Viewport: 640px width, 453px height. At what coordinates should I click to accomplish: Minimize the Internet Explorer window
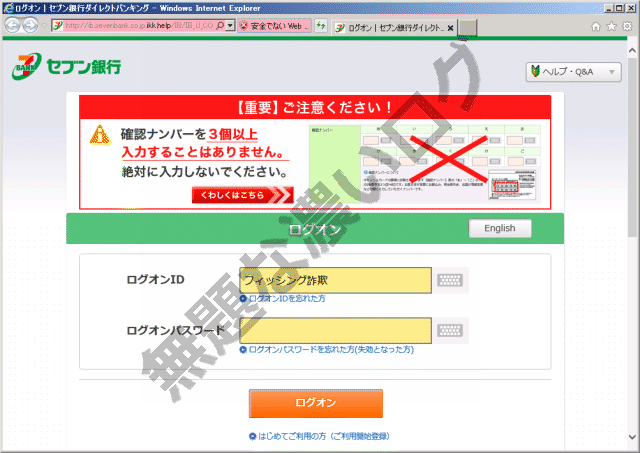(x=609, y=8)
